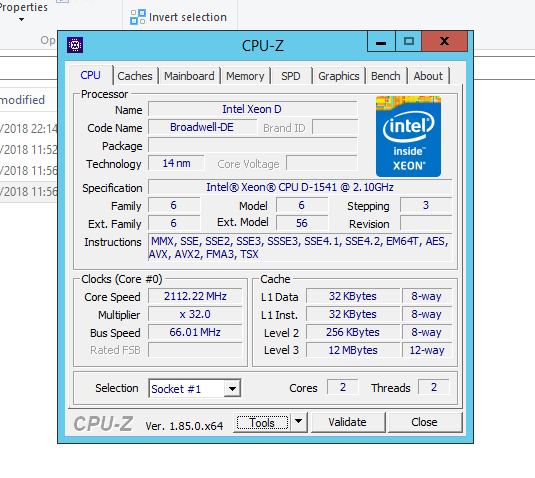Maximize the CPU-Z window
The height and width of the screenshot is (478, 535).
pos(408,42)
